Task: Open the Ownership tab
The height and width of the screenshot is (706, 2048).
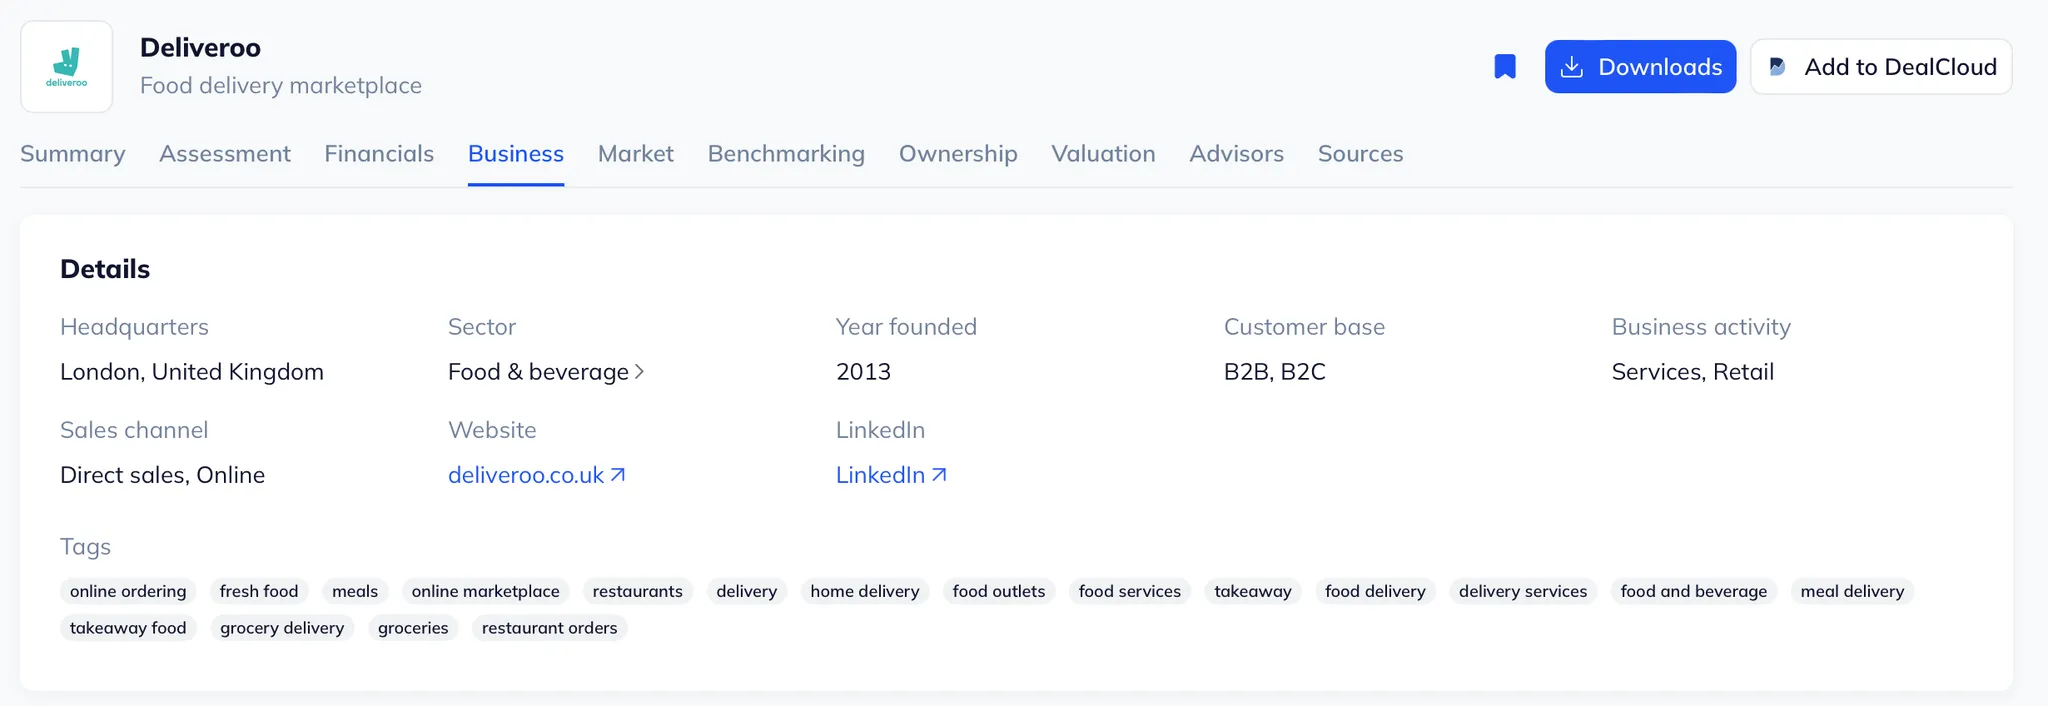Action: click(x=958, y=154)
